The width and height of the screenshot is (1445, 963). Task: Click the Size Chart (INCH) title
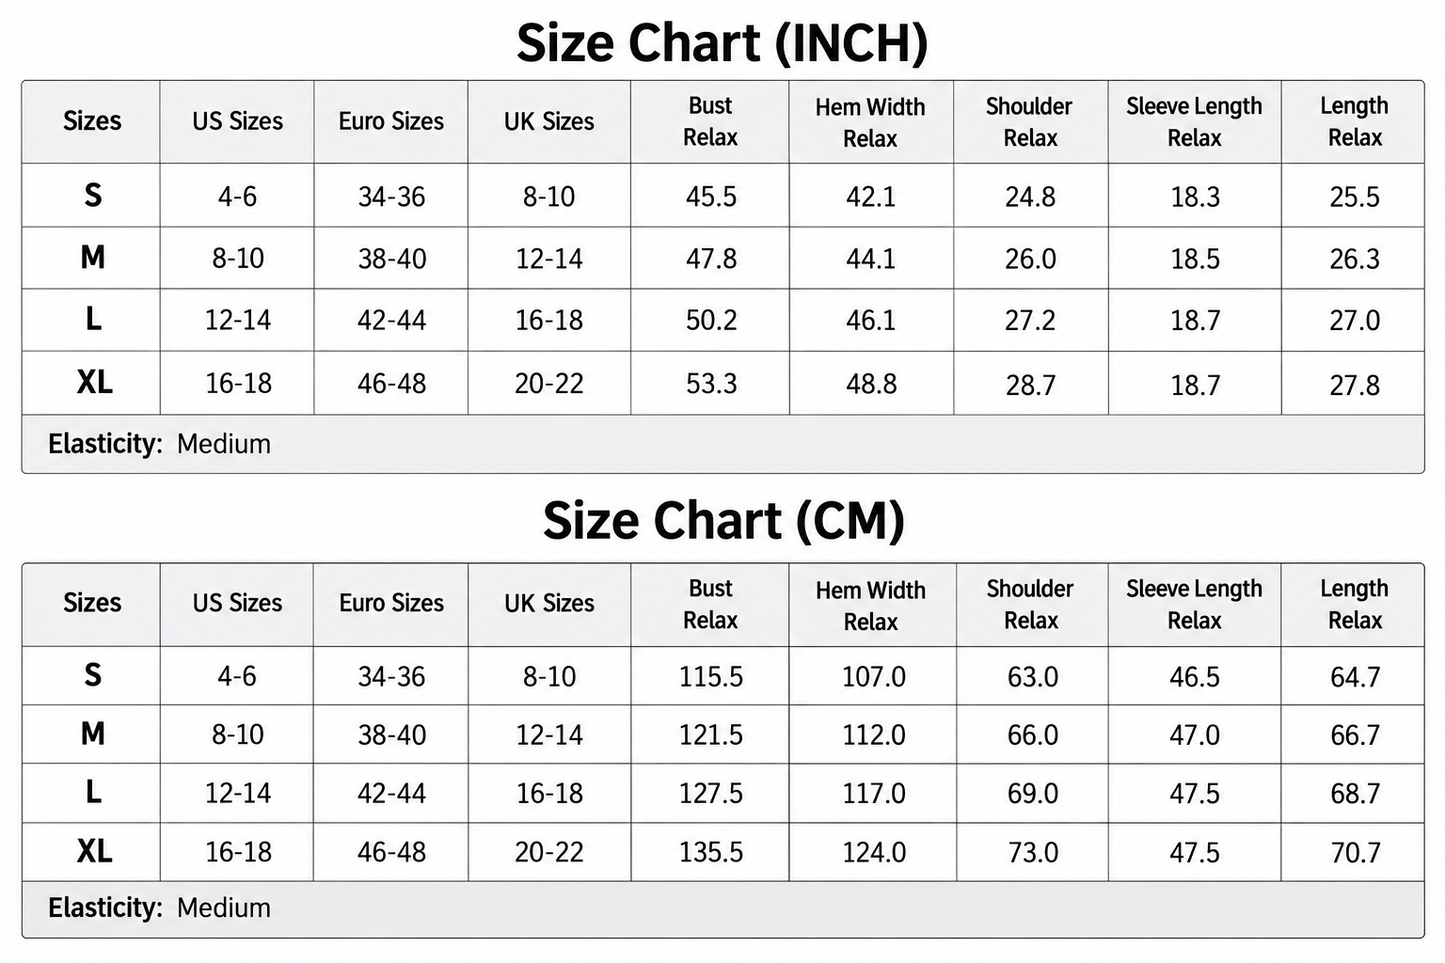coord(722,44)
